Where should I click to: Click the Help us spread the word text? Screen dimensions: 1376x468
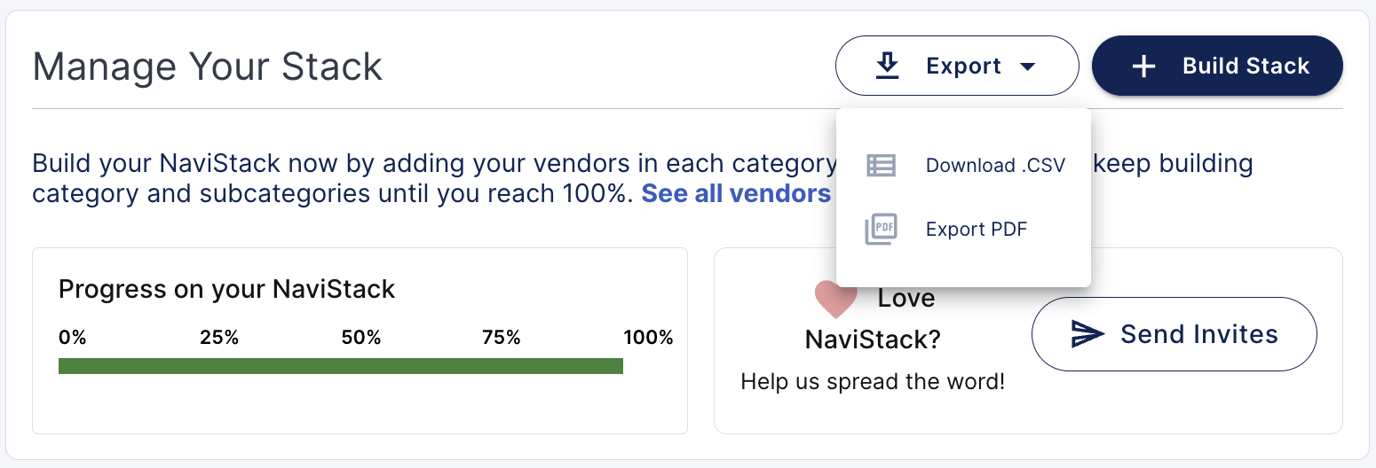click(872, 381)
